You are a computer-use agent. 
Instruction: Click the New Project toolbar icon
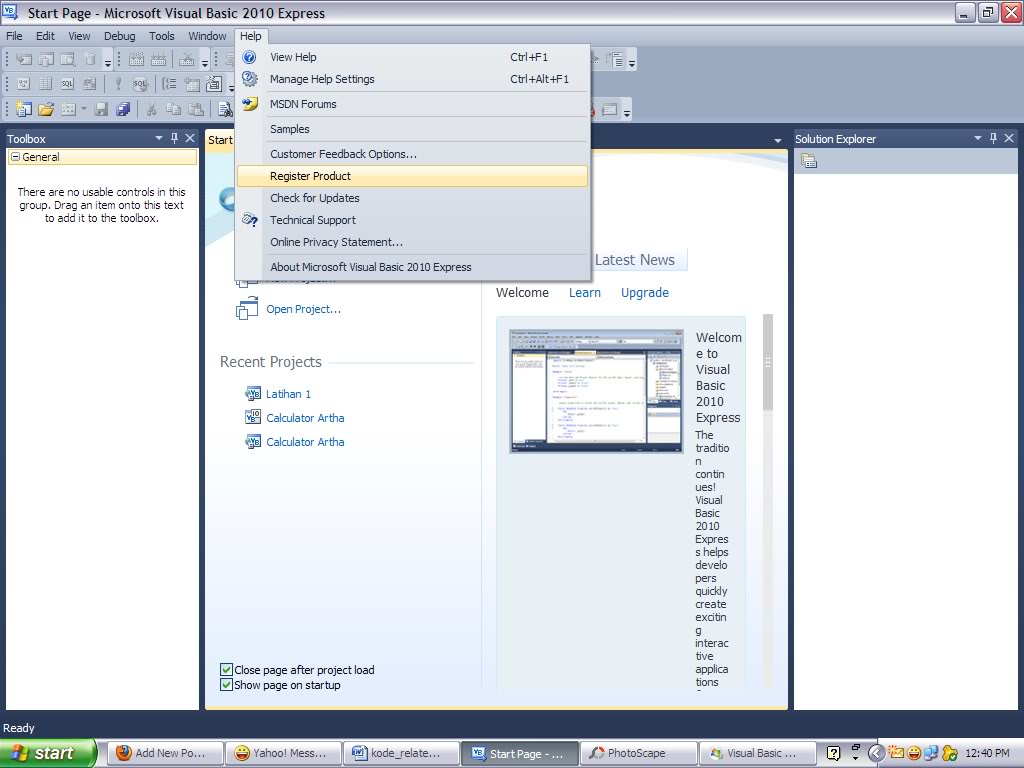click(24, 109)
